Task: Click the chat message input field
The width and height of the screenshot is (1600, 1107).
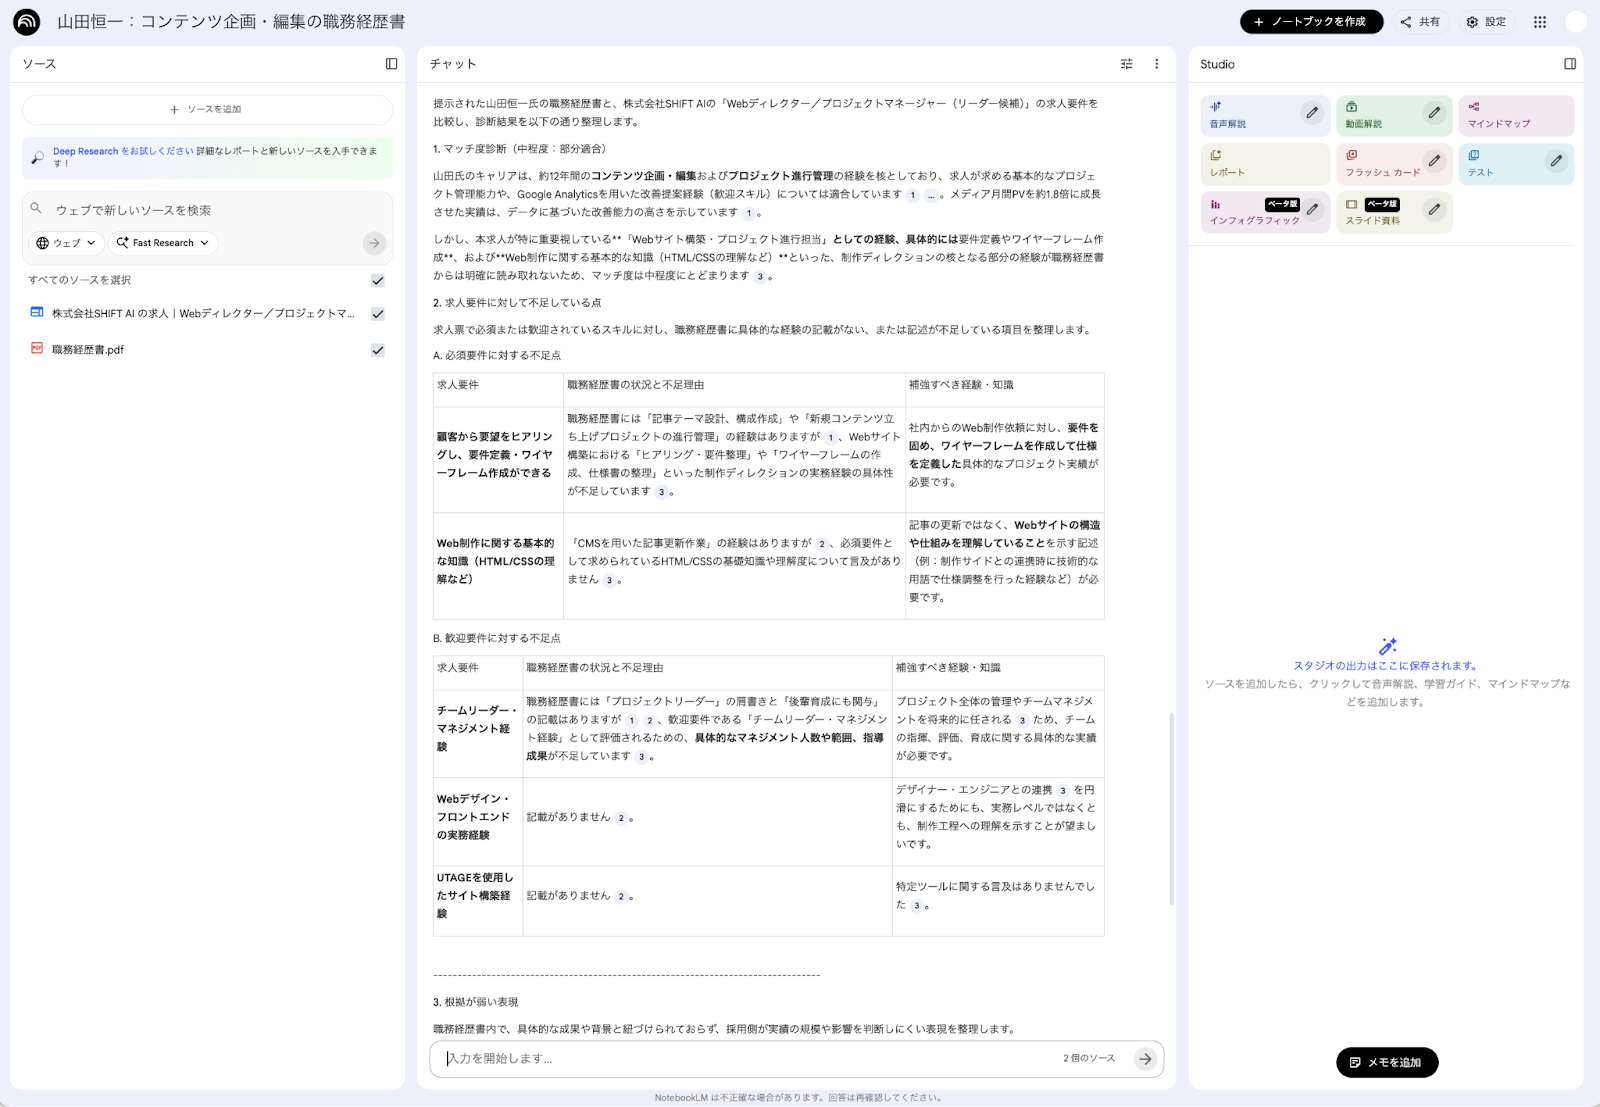Action: click(700, 1059)
